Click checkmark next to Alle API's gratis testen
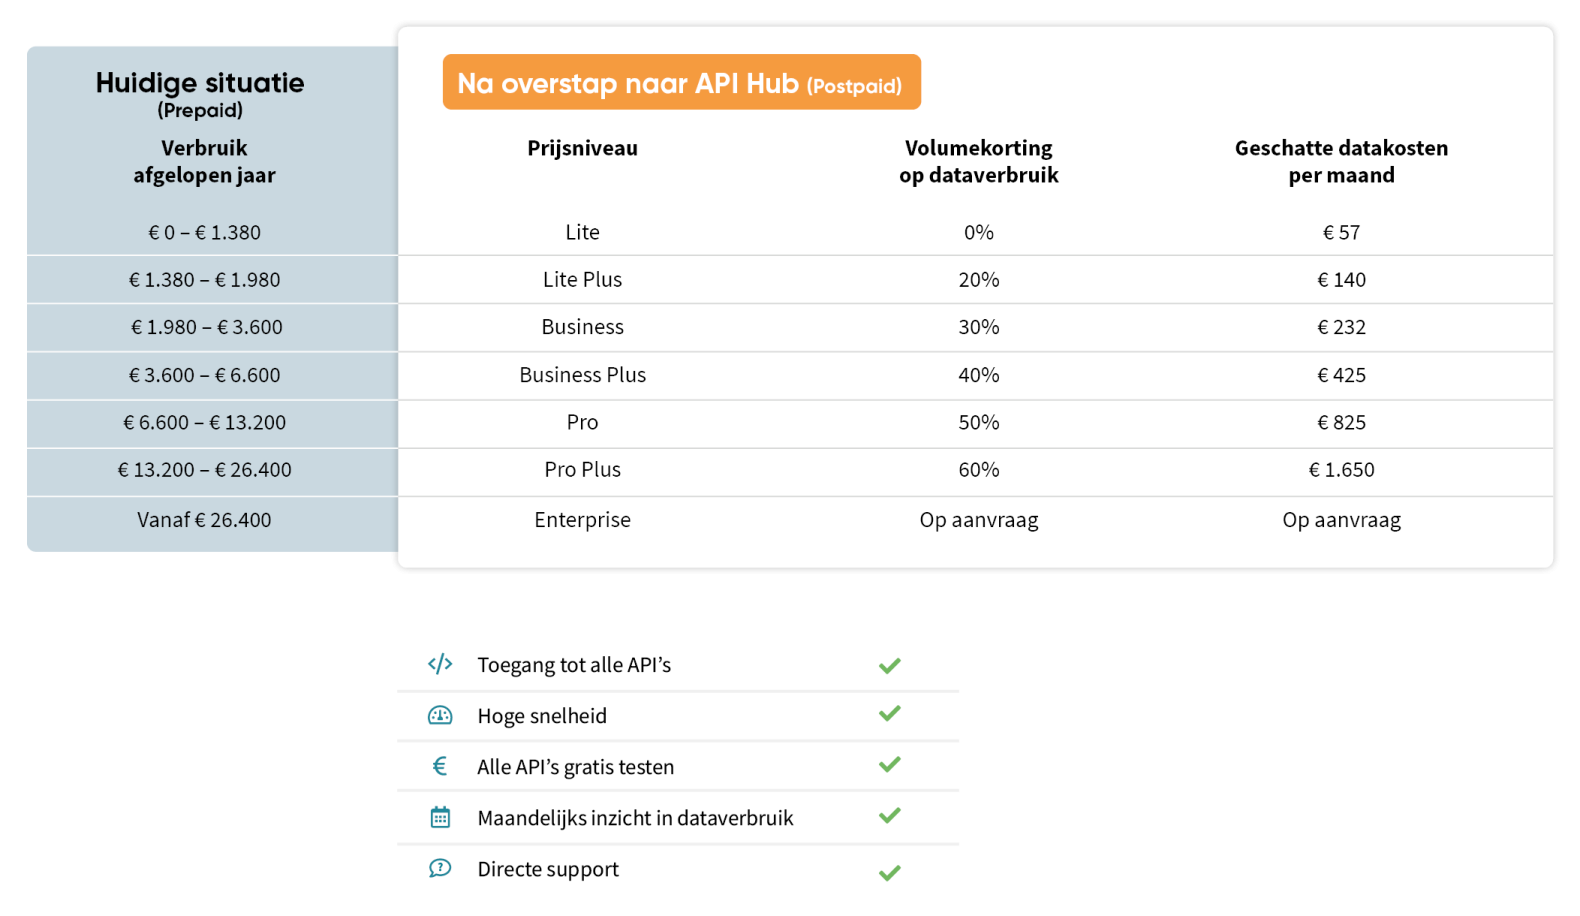Image resolution: width=1580 pixels, height=916 pixels. tap(890, 765)
